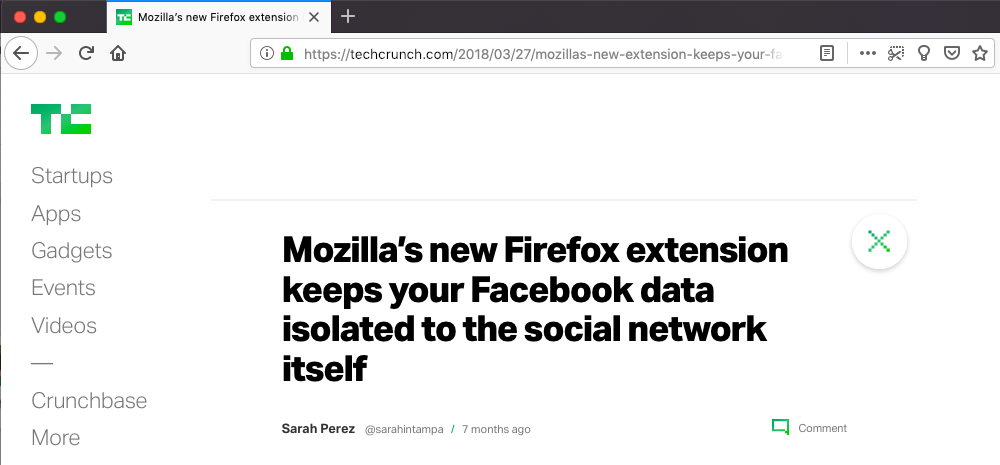Open a new tab

point(348,17)
